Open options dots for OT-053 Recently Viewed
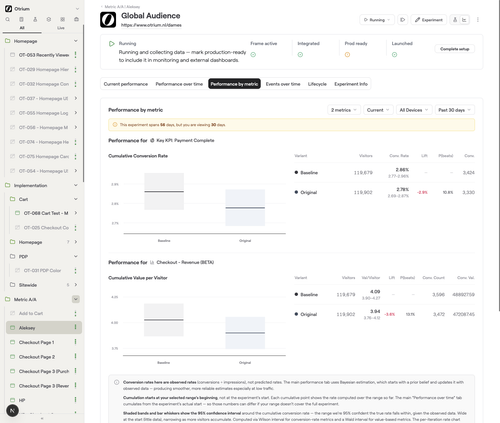Image resolution: width=500 pixels, height=423 pixels. pos(75,55)
